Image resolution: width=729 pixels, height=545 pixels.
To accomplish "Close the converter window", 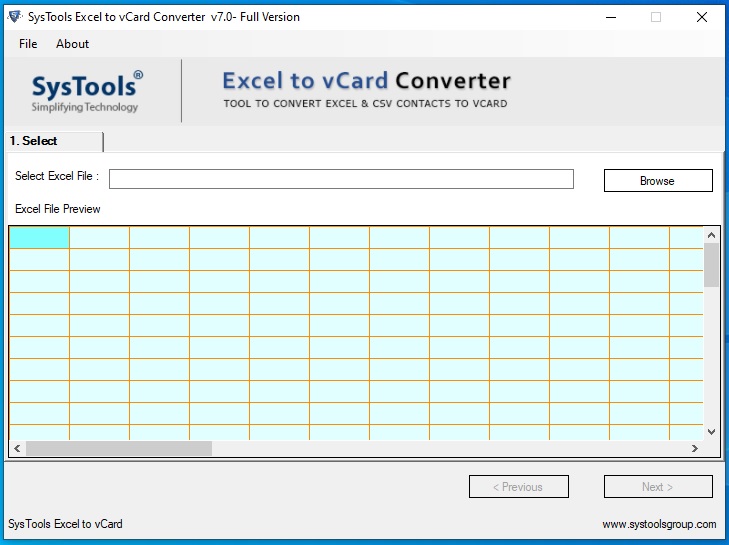I will tap(702, 17).
